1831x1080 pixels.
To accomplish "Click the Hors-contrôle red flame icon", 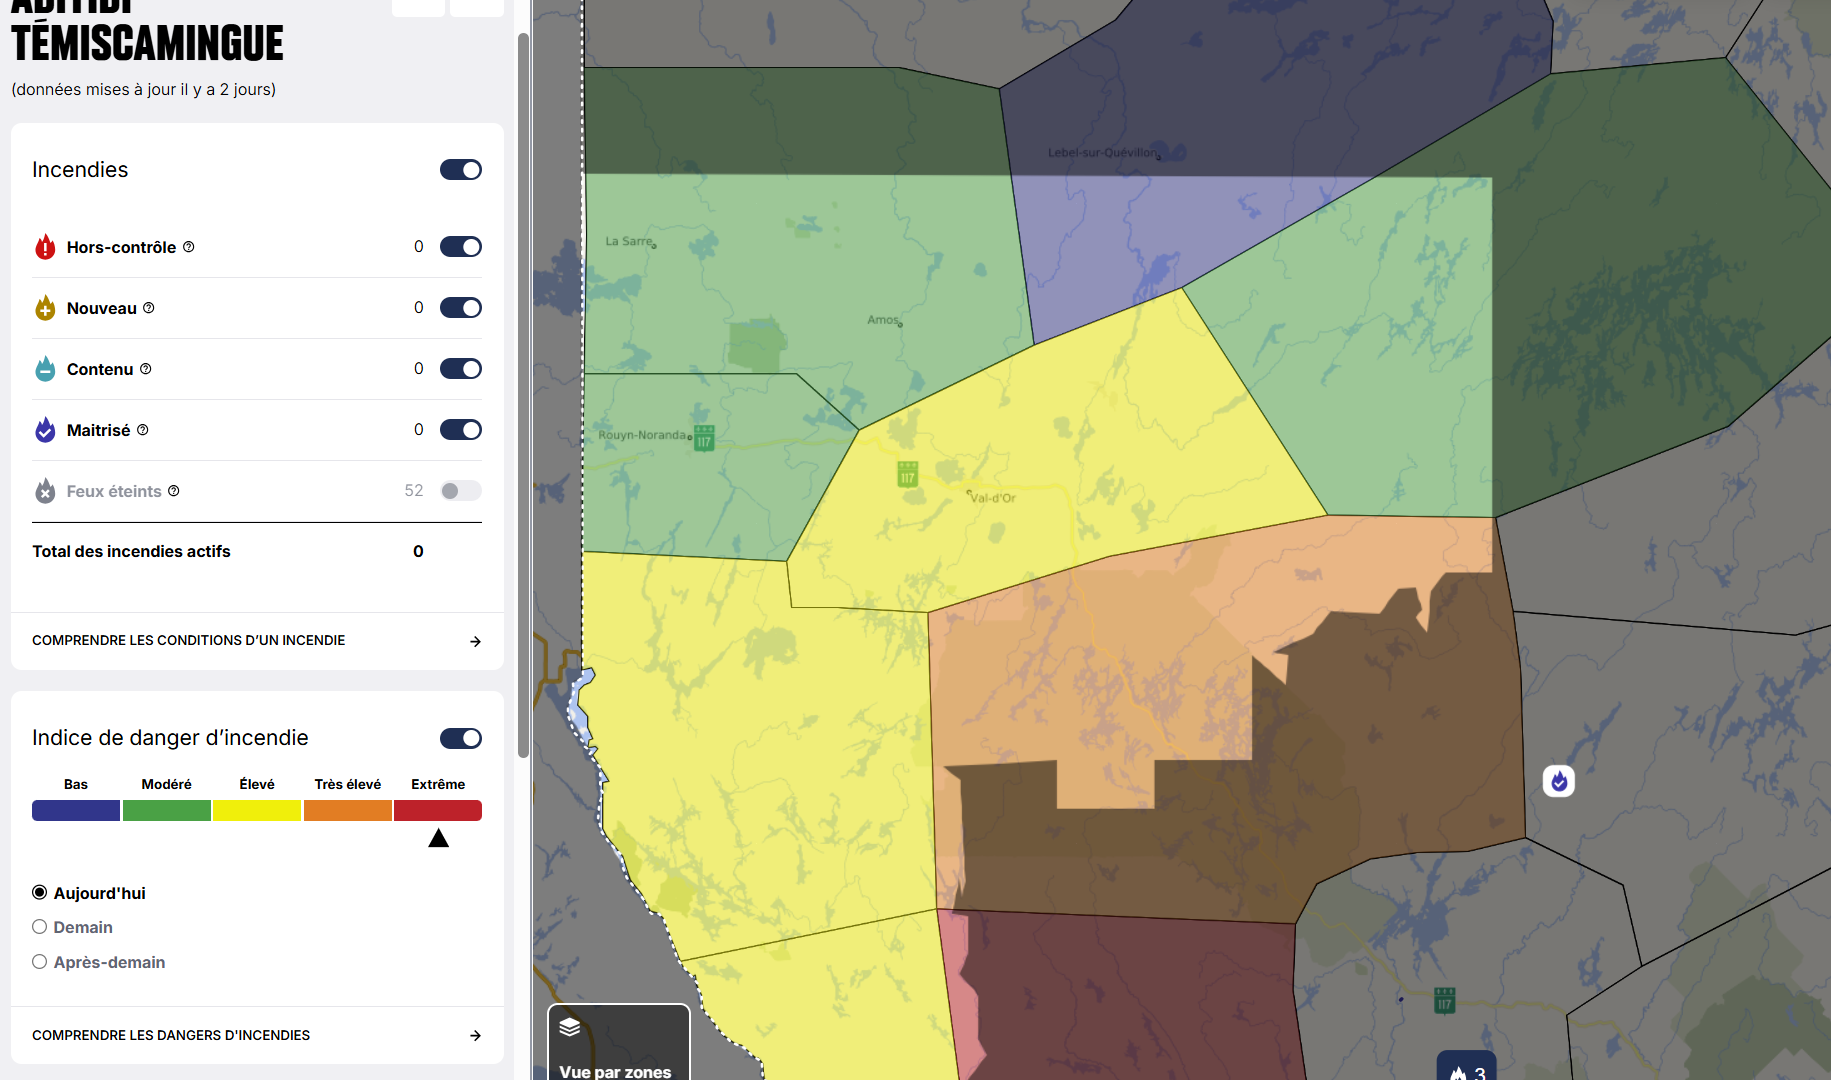I will (45, 247).
